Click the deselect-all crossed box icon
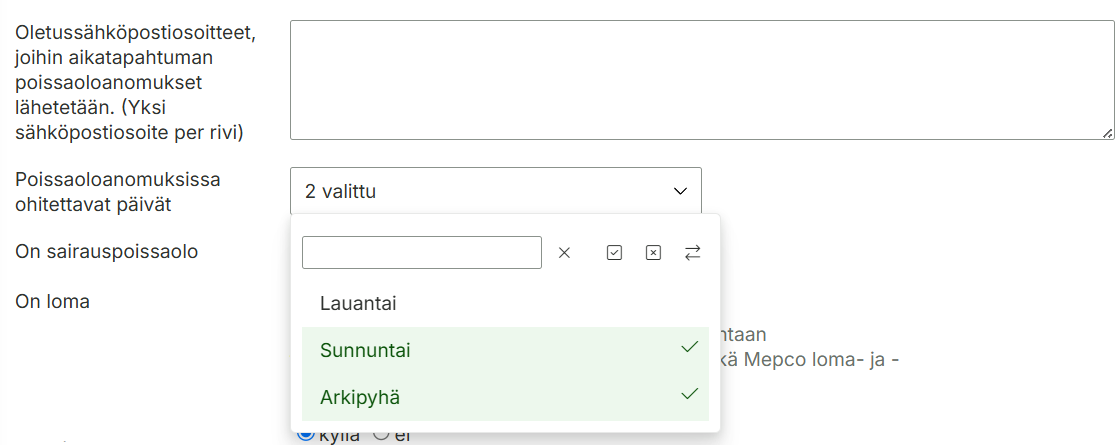 coord(654,253)
